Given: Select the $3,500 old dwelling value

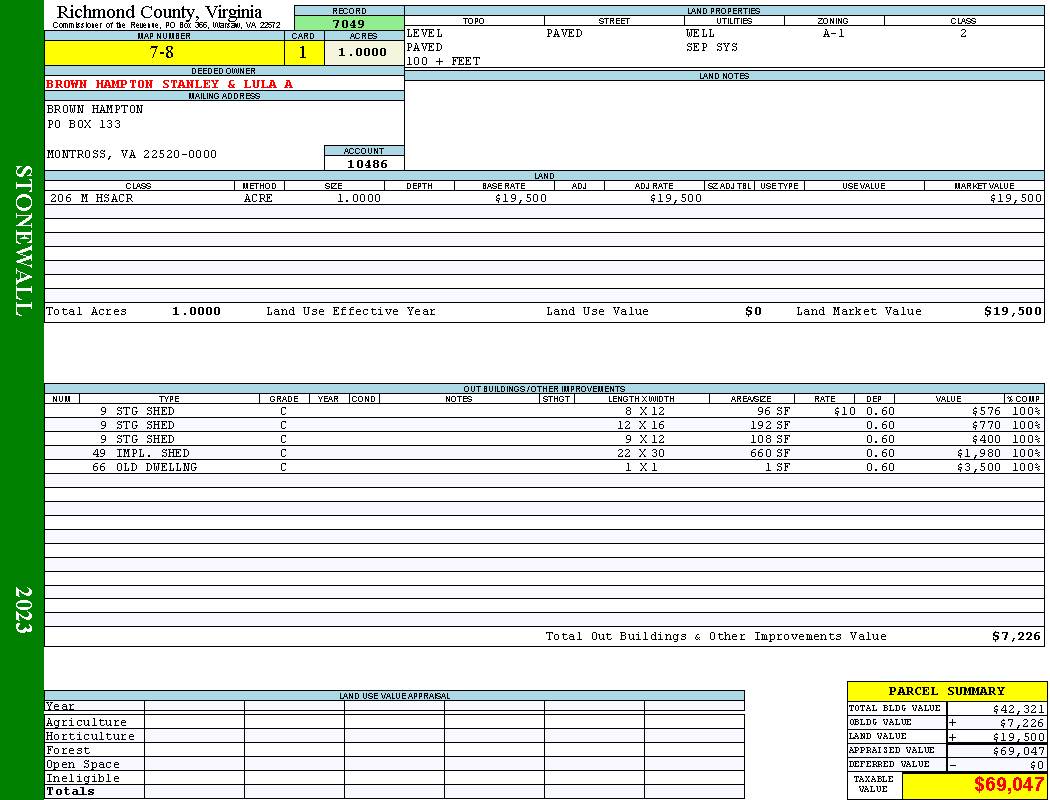Looking at the screenshot, I should [979, 468].
